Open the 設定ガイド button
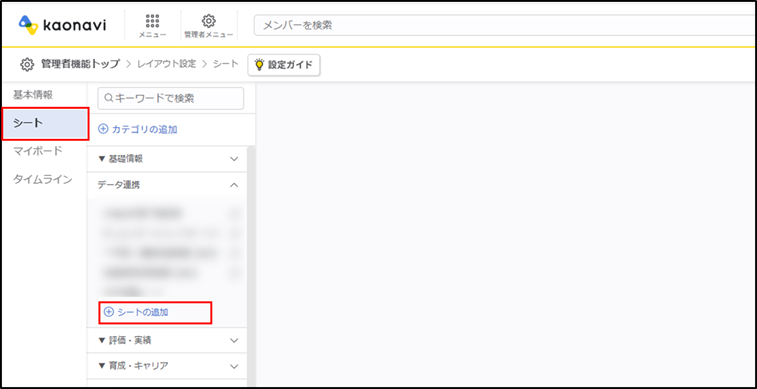757x389 pixels. (284, 65)
